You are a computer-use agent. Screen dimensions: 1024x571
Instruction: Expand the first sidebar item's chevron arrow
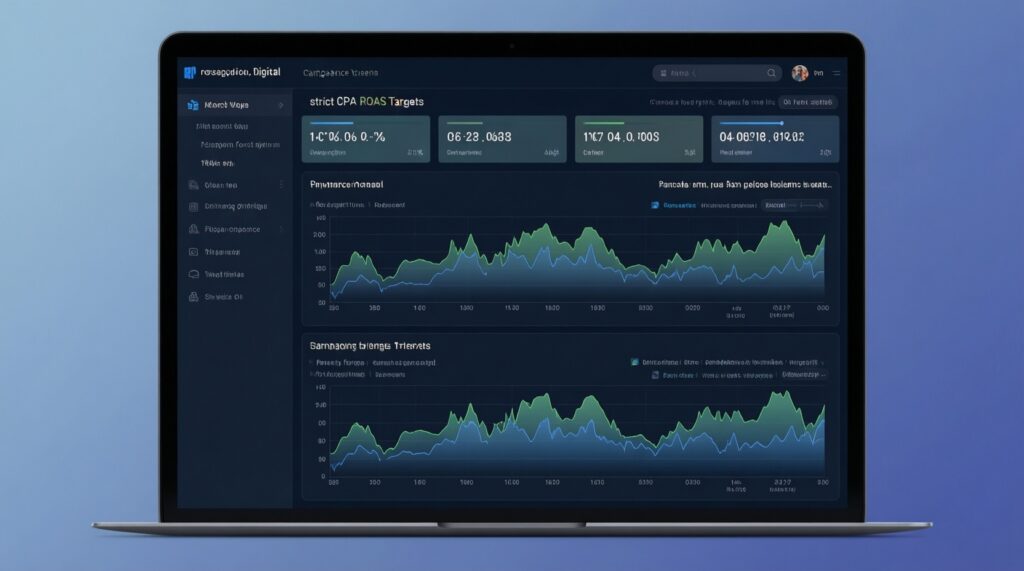coord(280,105)
